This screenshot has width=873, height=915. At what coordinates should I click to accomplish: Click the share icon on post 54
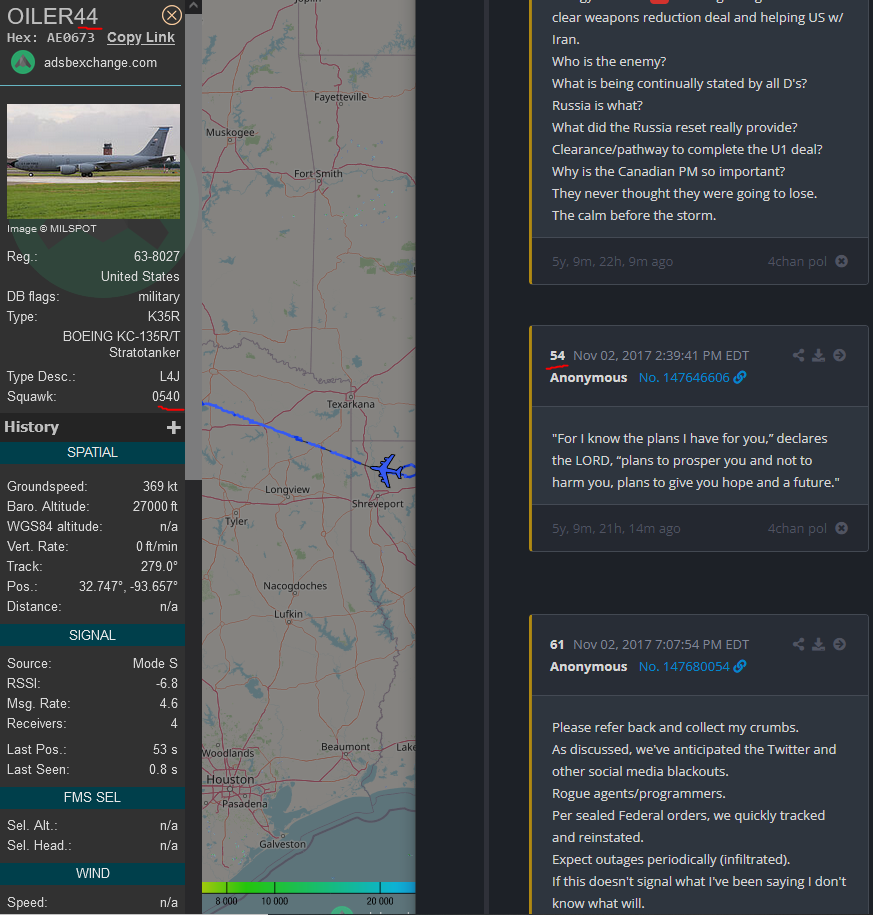click(x=798, y=355)
